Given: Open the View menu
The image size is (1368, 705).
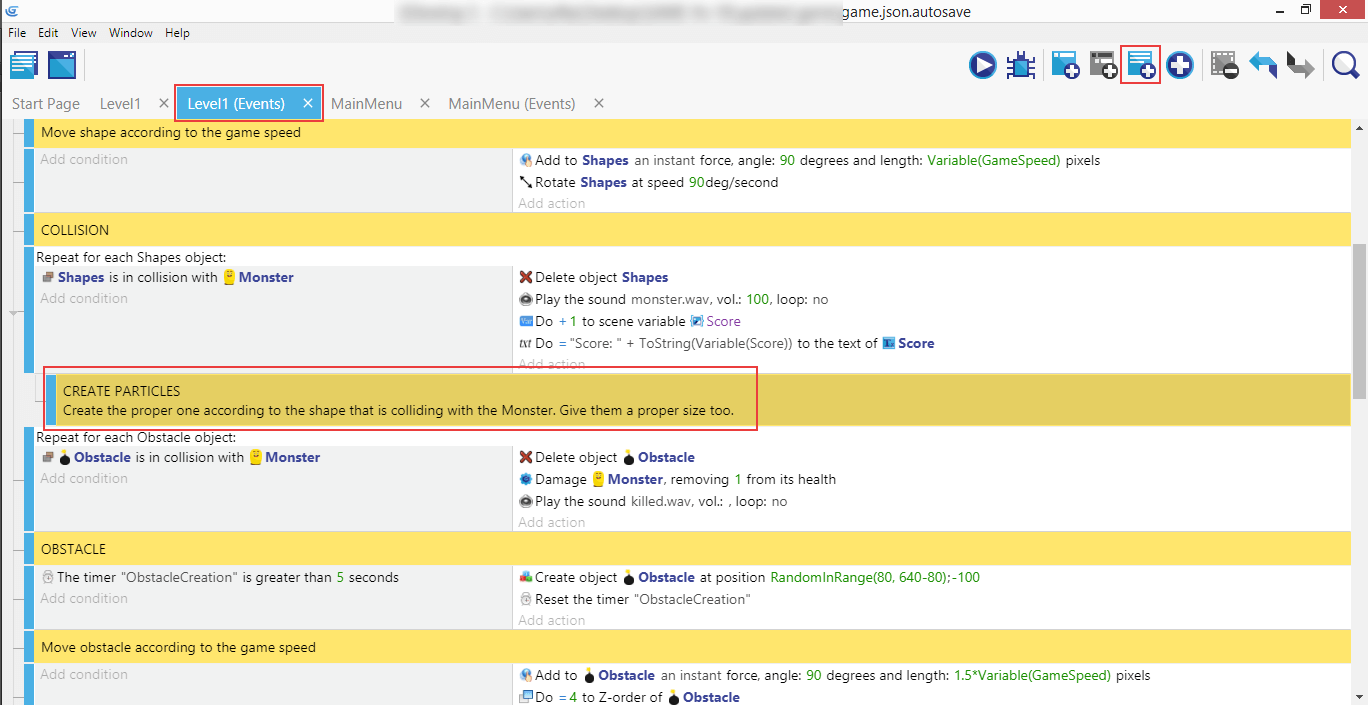Looking at the screenshot, I should (83, 33).
